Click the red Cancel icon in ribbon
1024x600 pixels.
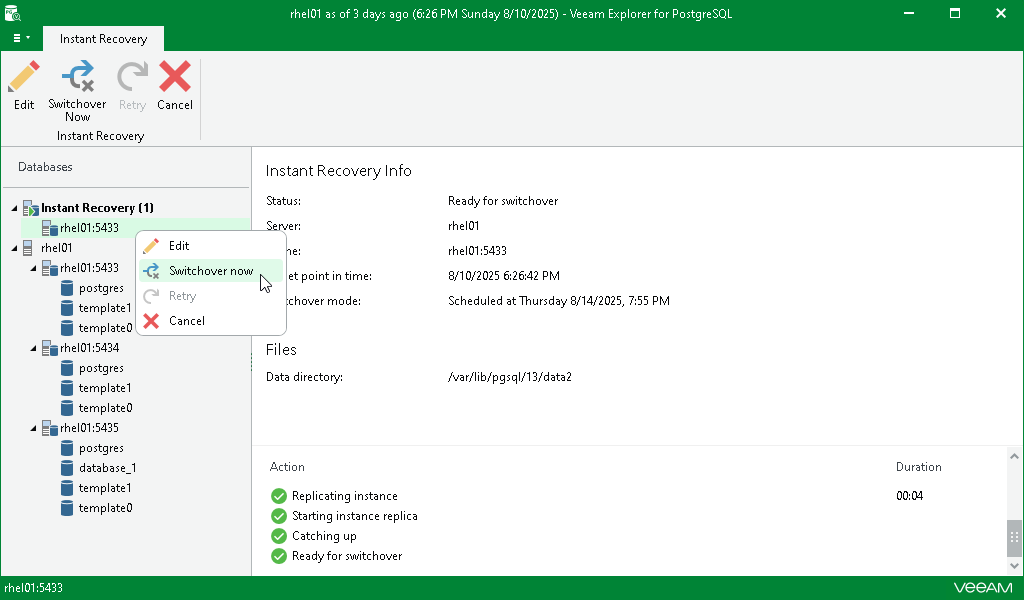pyautogui.click(x=175, y=78)
